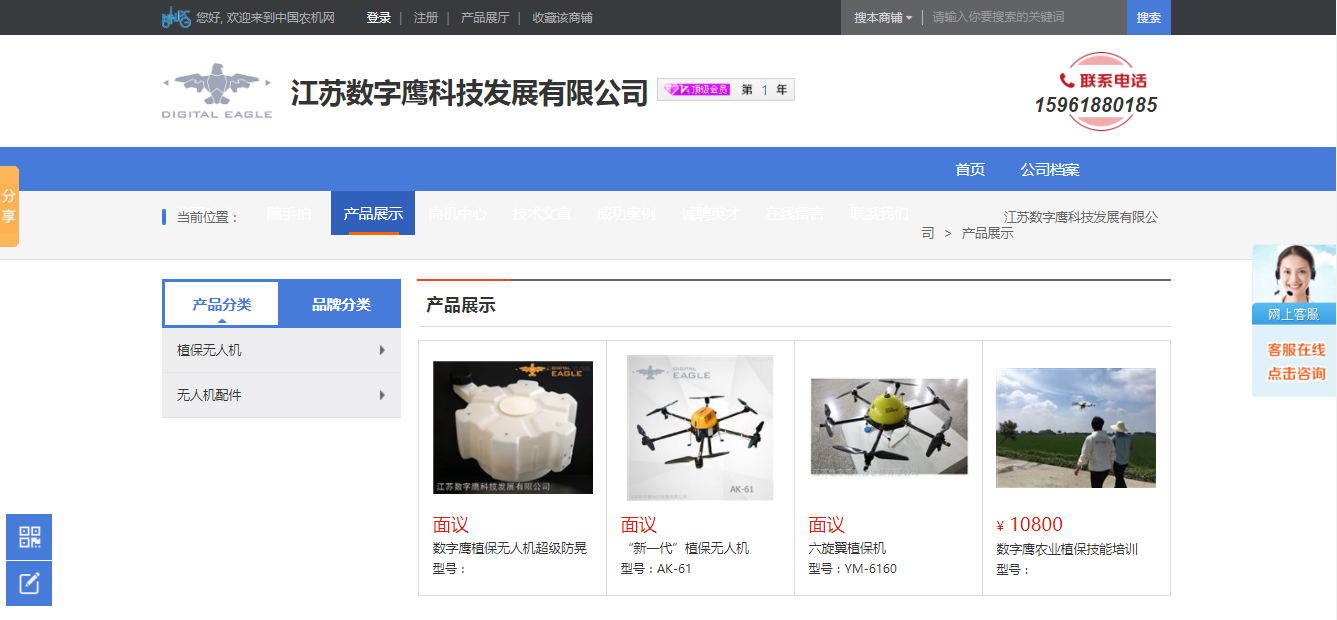Viewport: 1337px width, 620px height.
Task: Open the 技术文章 nav item
Action: click(x=542, y=213)
